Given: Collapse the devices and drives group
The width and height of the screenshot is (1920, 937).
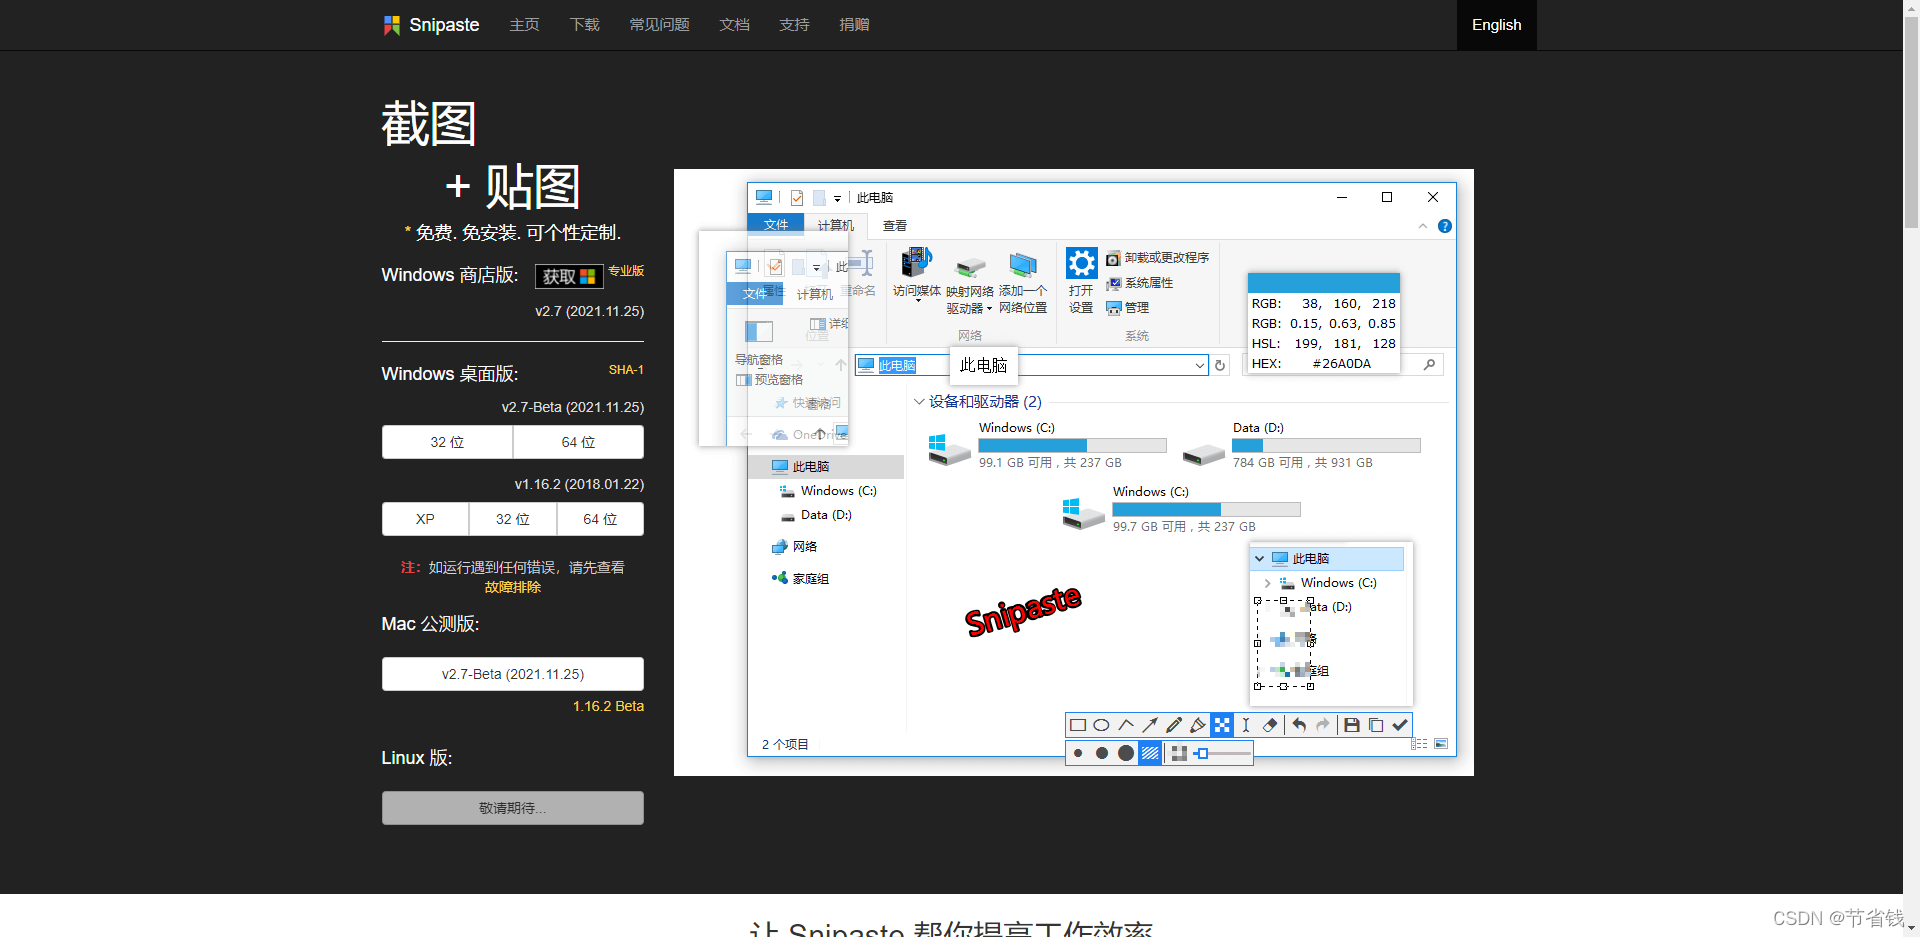Looking at the screenshot, I should [x=919, y=402].
